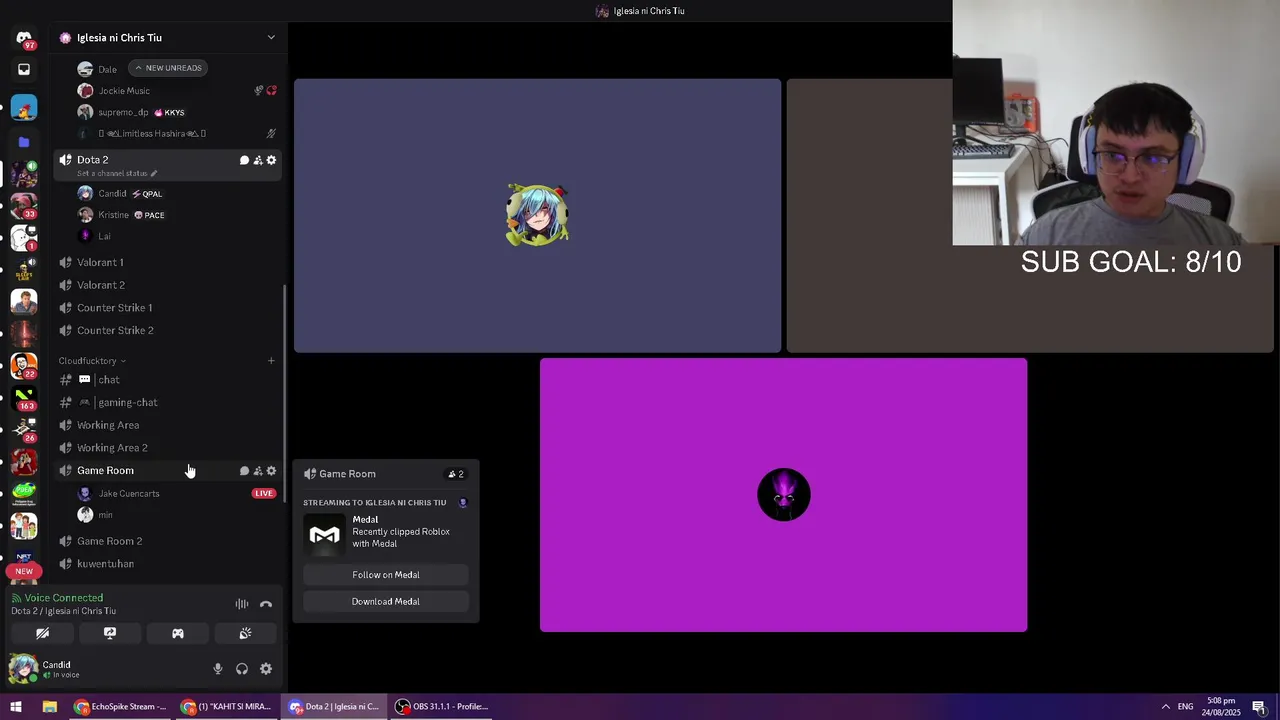Disconnect from voice with hang-up icon

coord(266,604)
